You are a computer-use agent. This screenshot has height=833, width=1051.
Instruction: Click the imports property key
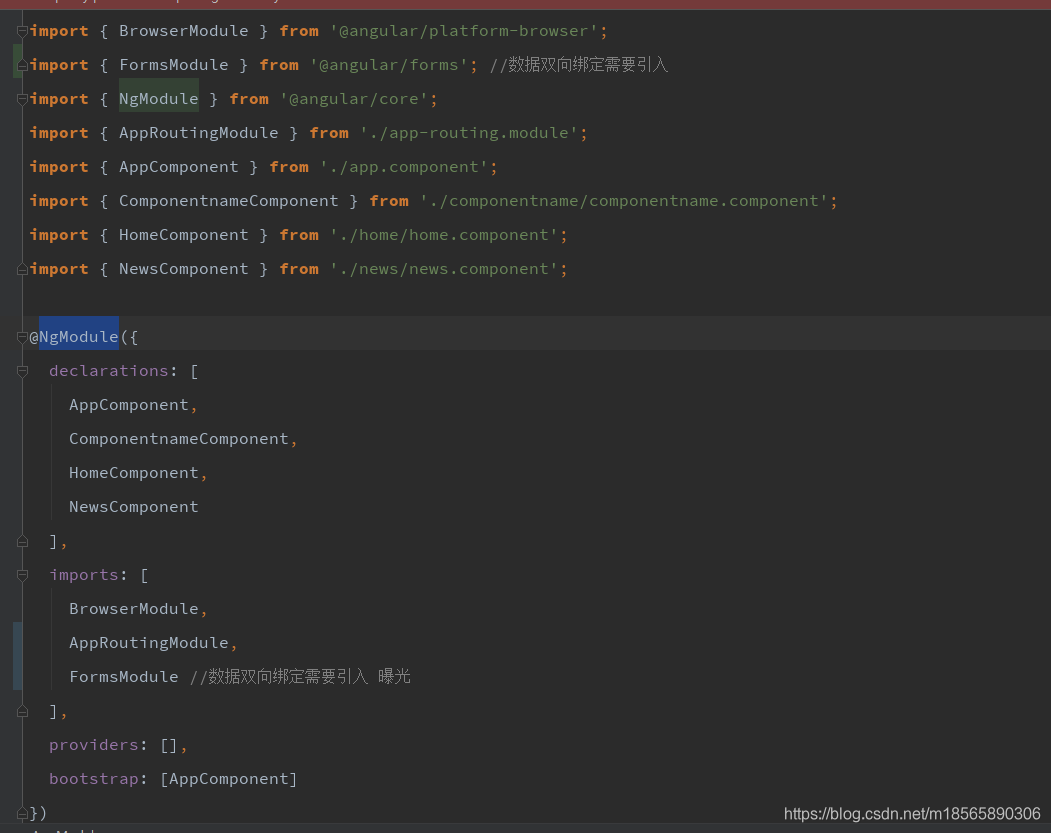tap(84, 575)
